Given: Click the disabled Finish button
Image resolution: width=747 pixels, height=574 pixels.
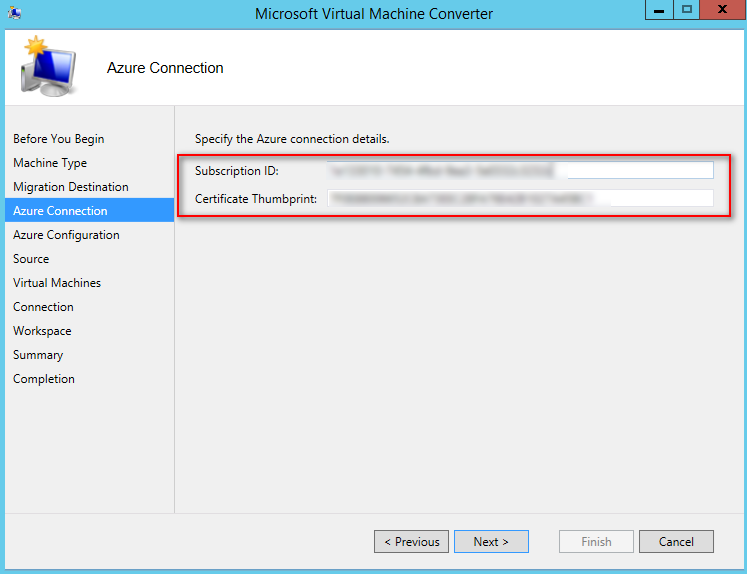Looking at the screenshot, I should 596,542.
